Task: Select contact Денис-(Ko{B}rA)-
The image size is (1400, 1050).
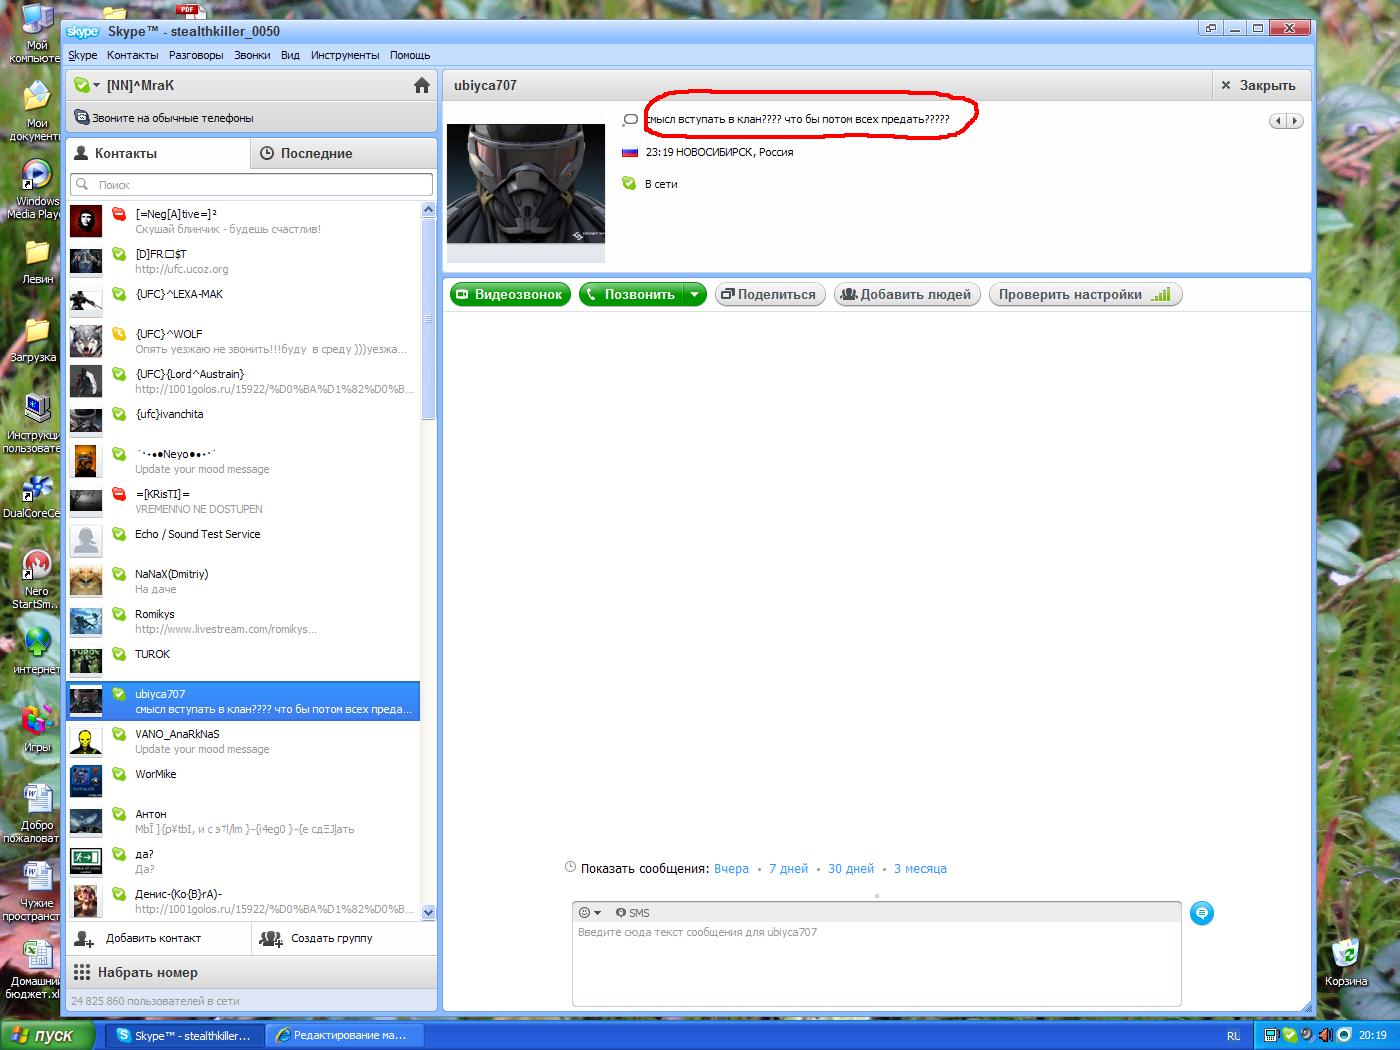Action: pyautogui.click(x=243, y=900)
